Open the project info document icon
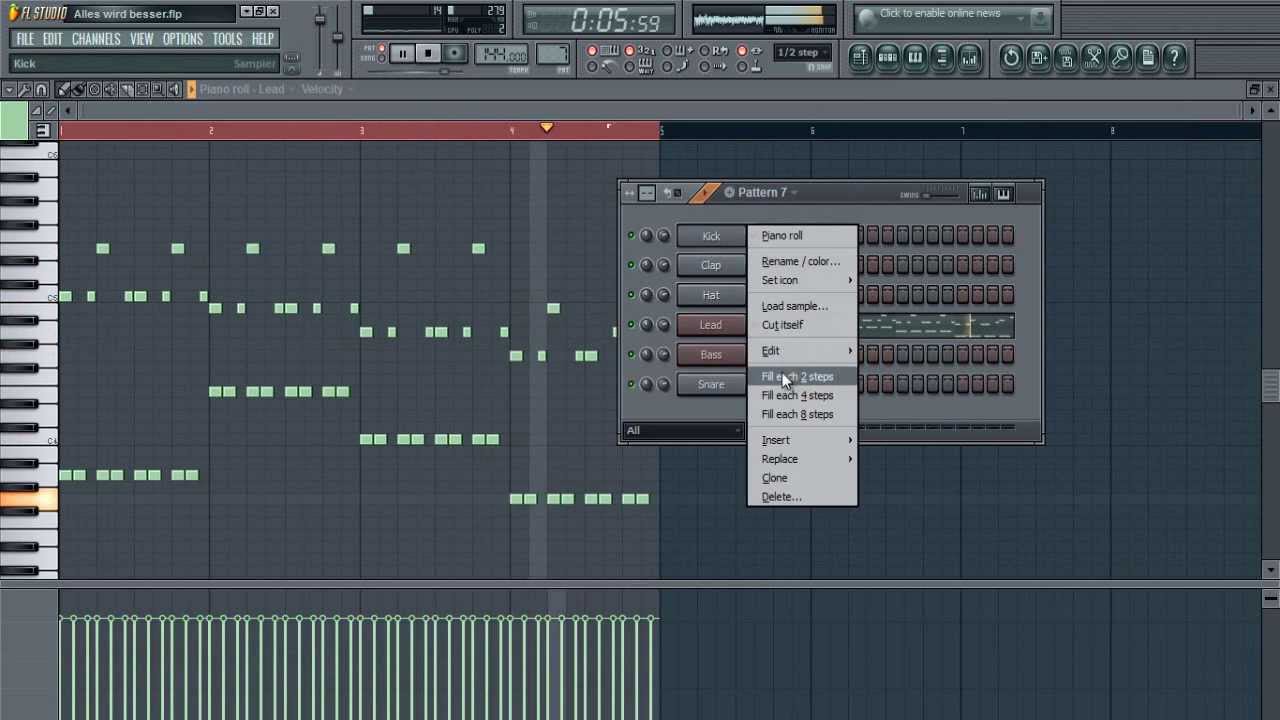1280x720 pixels. (1147, 58)
